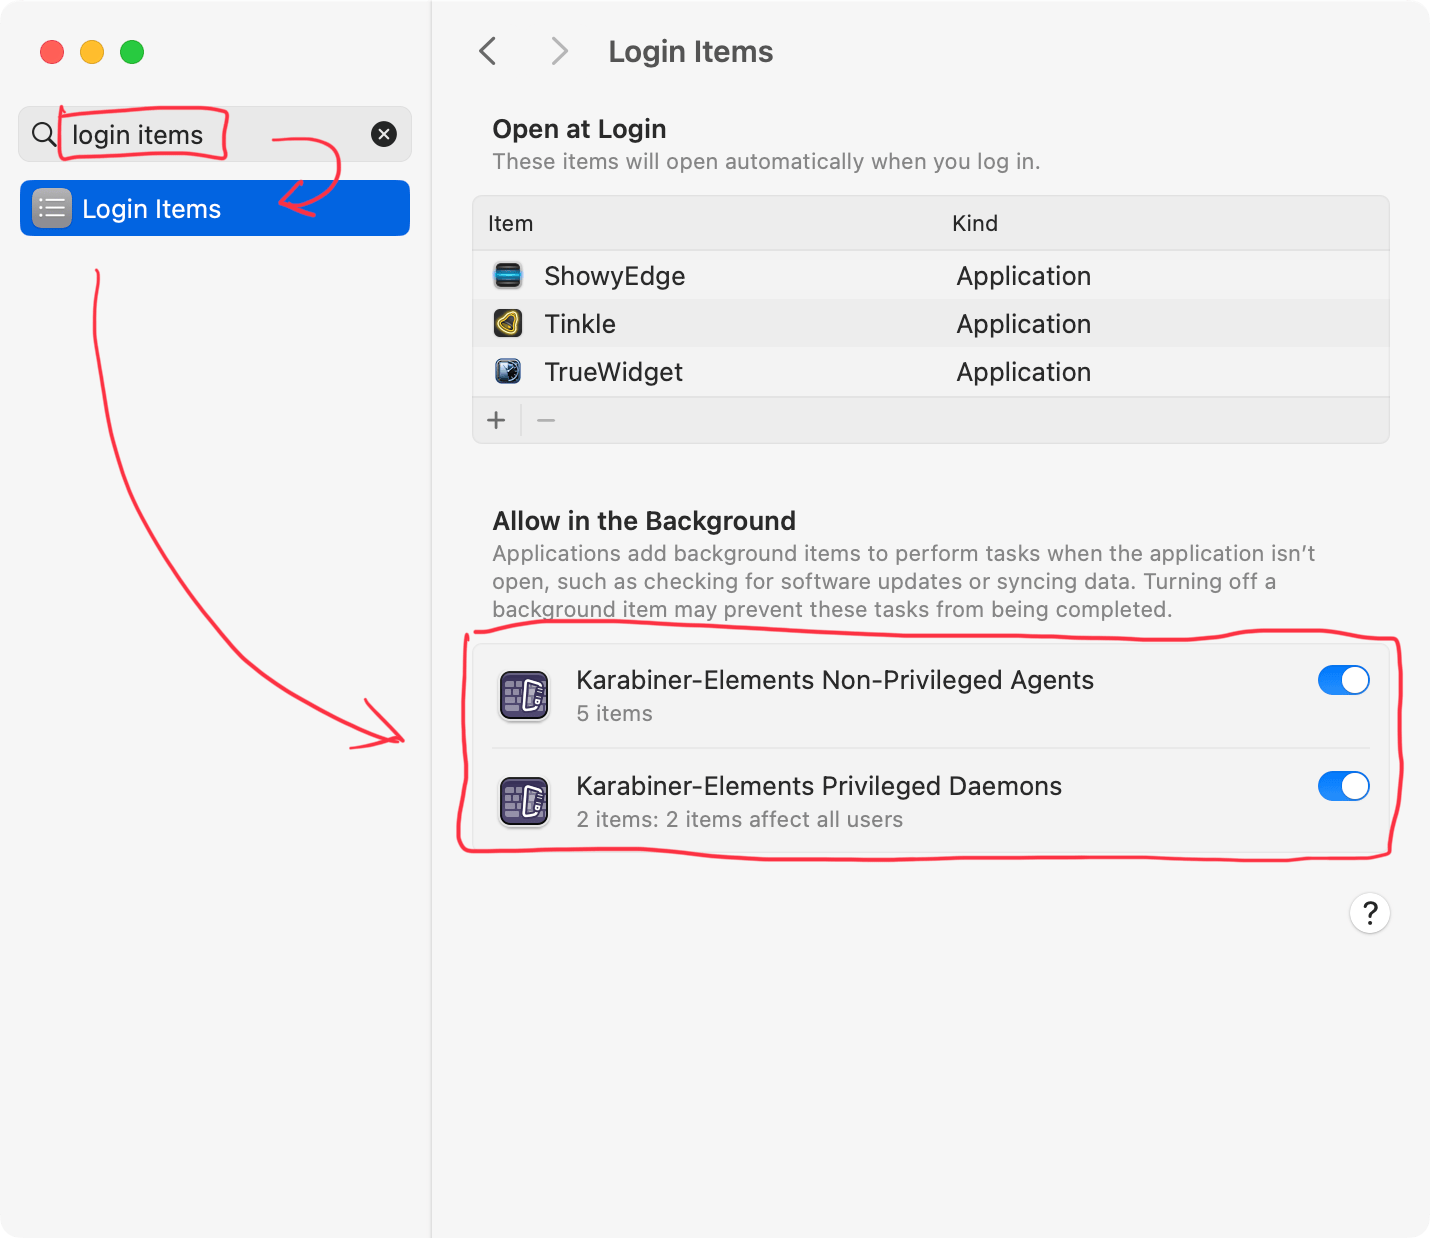The height and width of the screenshot is (1238, 1430).
Task: Click Karabiner-Elements Non-Privileged Agents icon
Action: point(524,695)
